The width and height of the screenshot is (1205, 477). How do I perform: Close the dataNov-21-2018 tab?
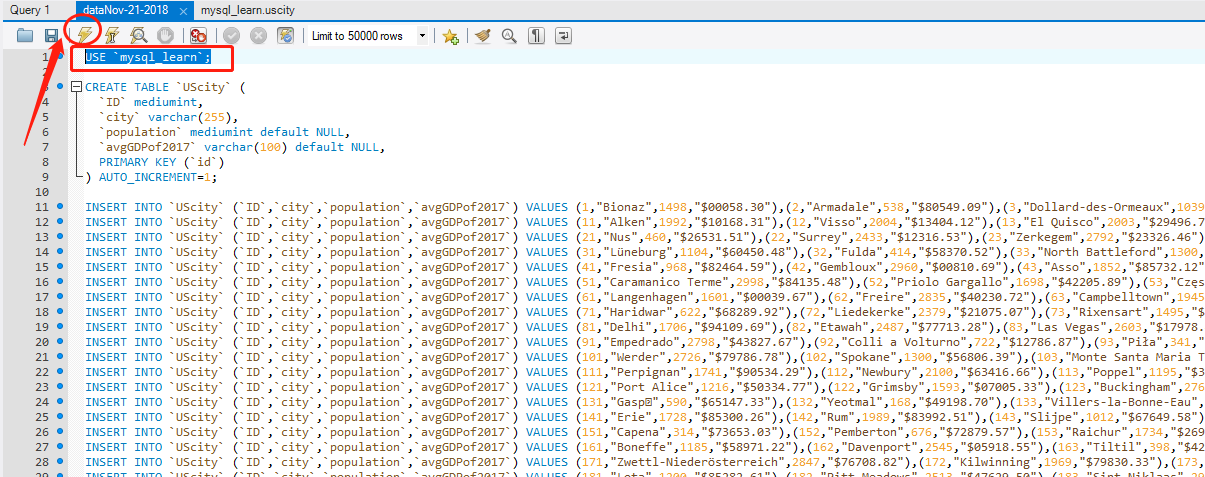(182, 11)
